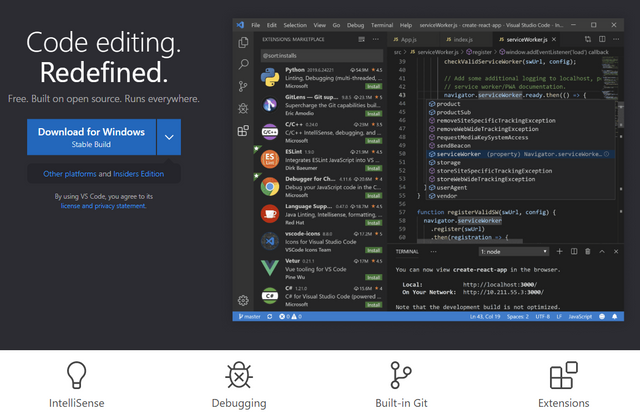The height and width of the screenshot is (419, 640).
Task: Click the C# extension logo
Action: tap(270, 295)
